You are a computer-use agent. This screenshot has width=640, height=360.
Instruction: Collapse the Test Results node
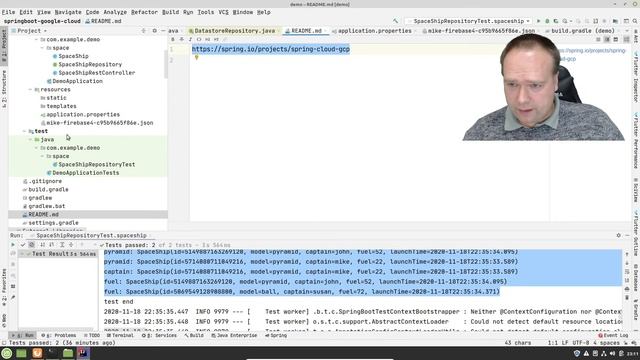[23, 254]
